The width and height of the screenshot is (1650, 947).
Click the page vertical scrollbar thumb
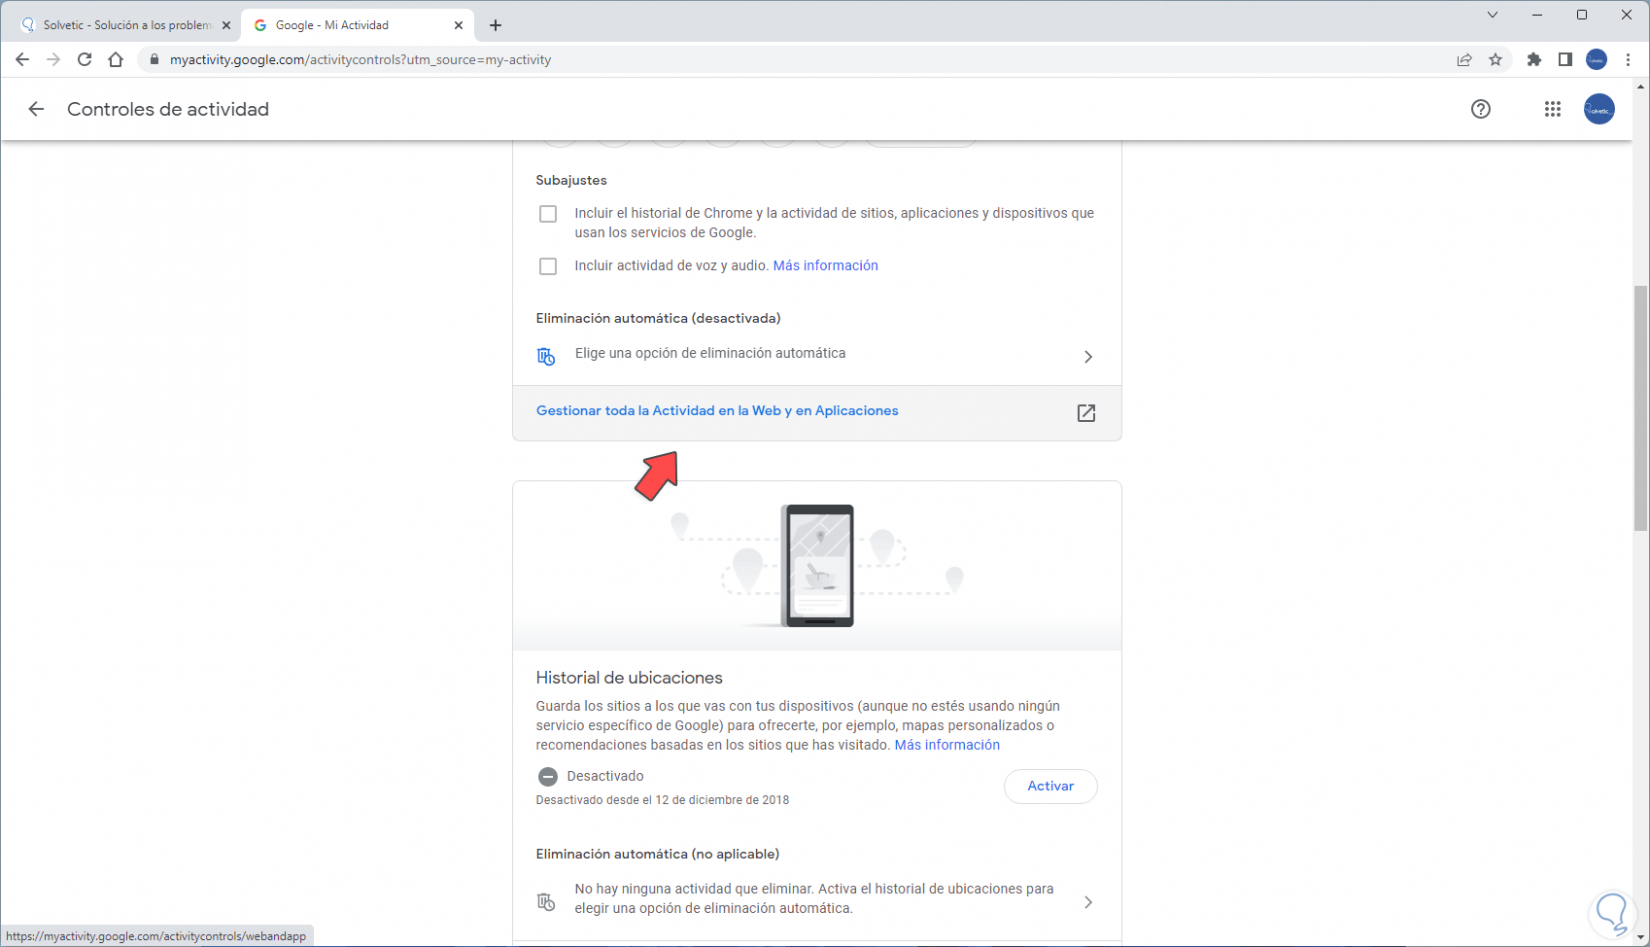pyautogui.click(x=1640, y=408)
